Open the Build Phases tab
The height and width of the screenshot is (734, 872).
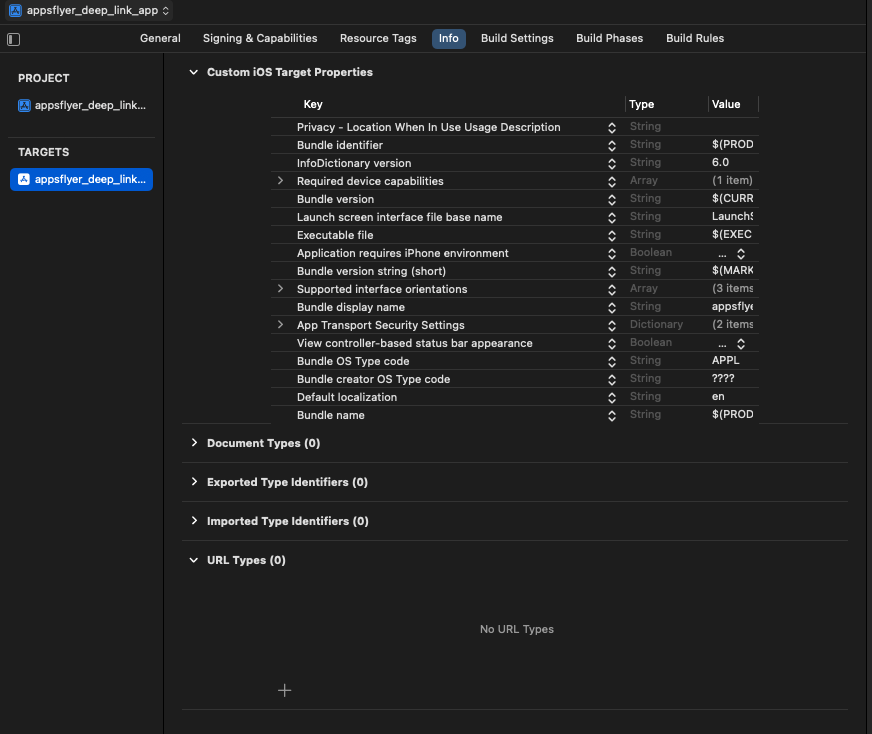point(610,38)
